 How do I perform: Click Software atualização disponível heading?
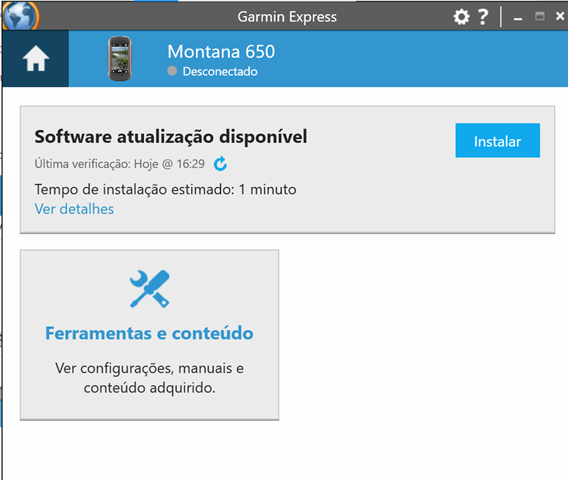pos(171,137)
